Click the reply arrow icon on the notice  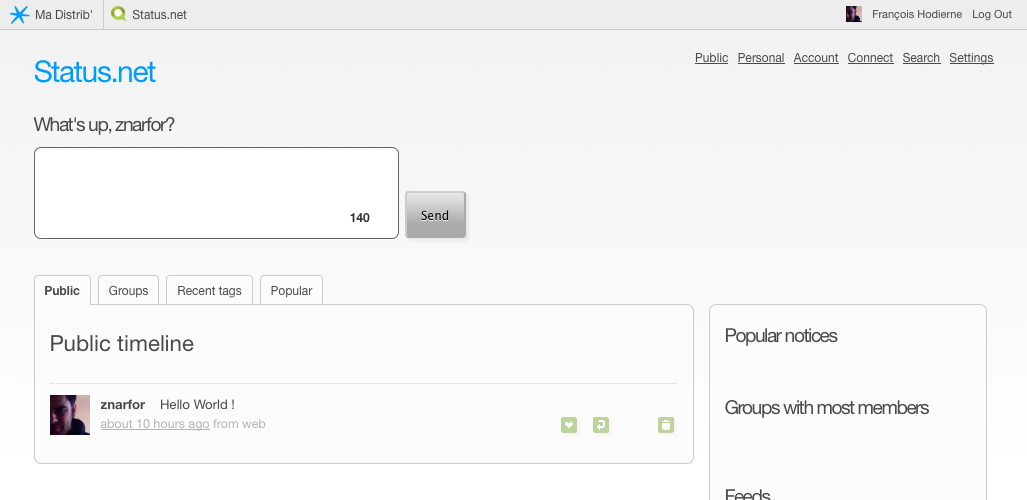[x=600, y=425]
